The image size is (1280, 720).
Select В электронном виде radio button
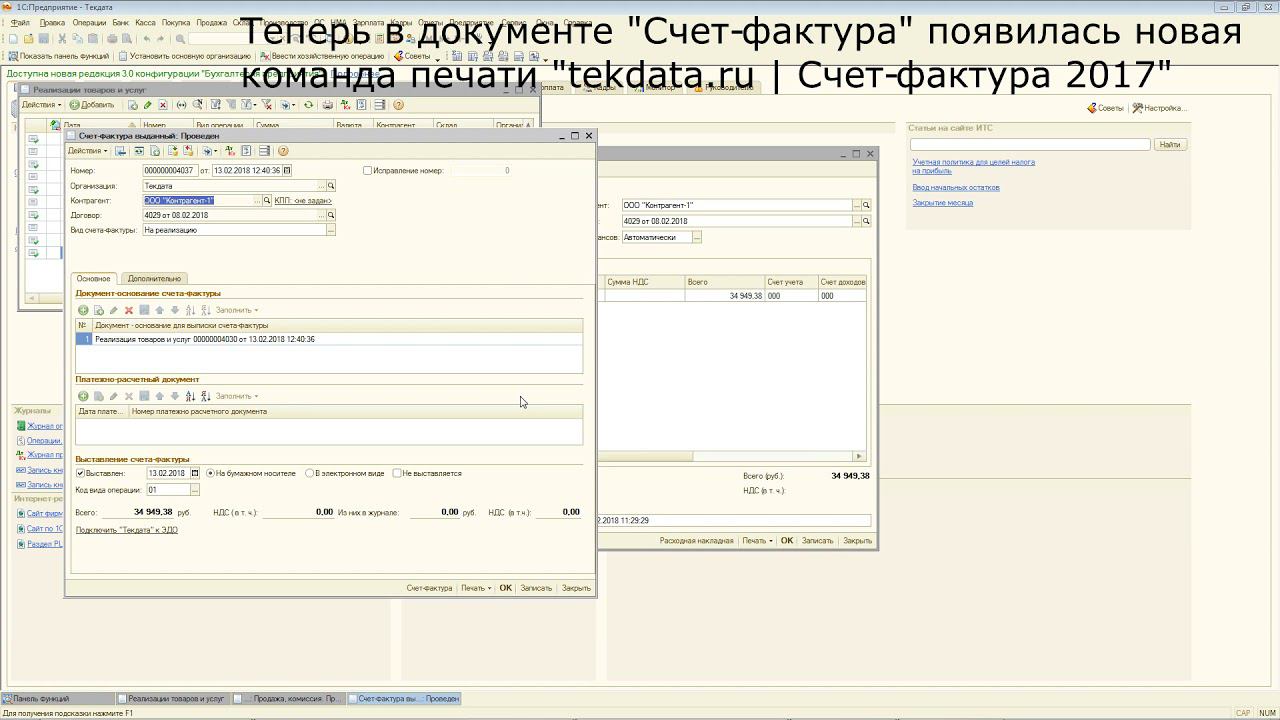click(x=309, y=473)
